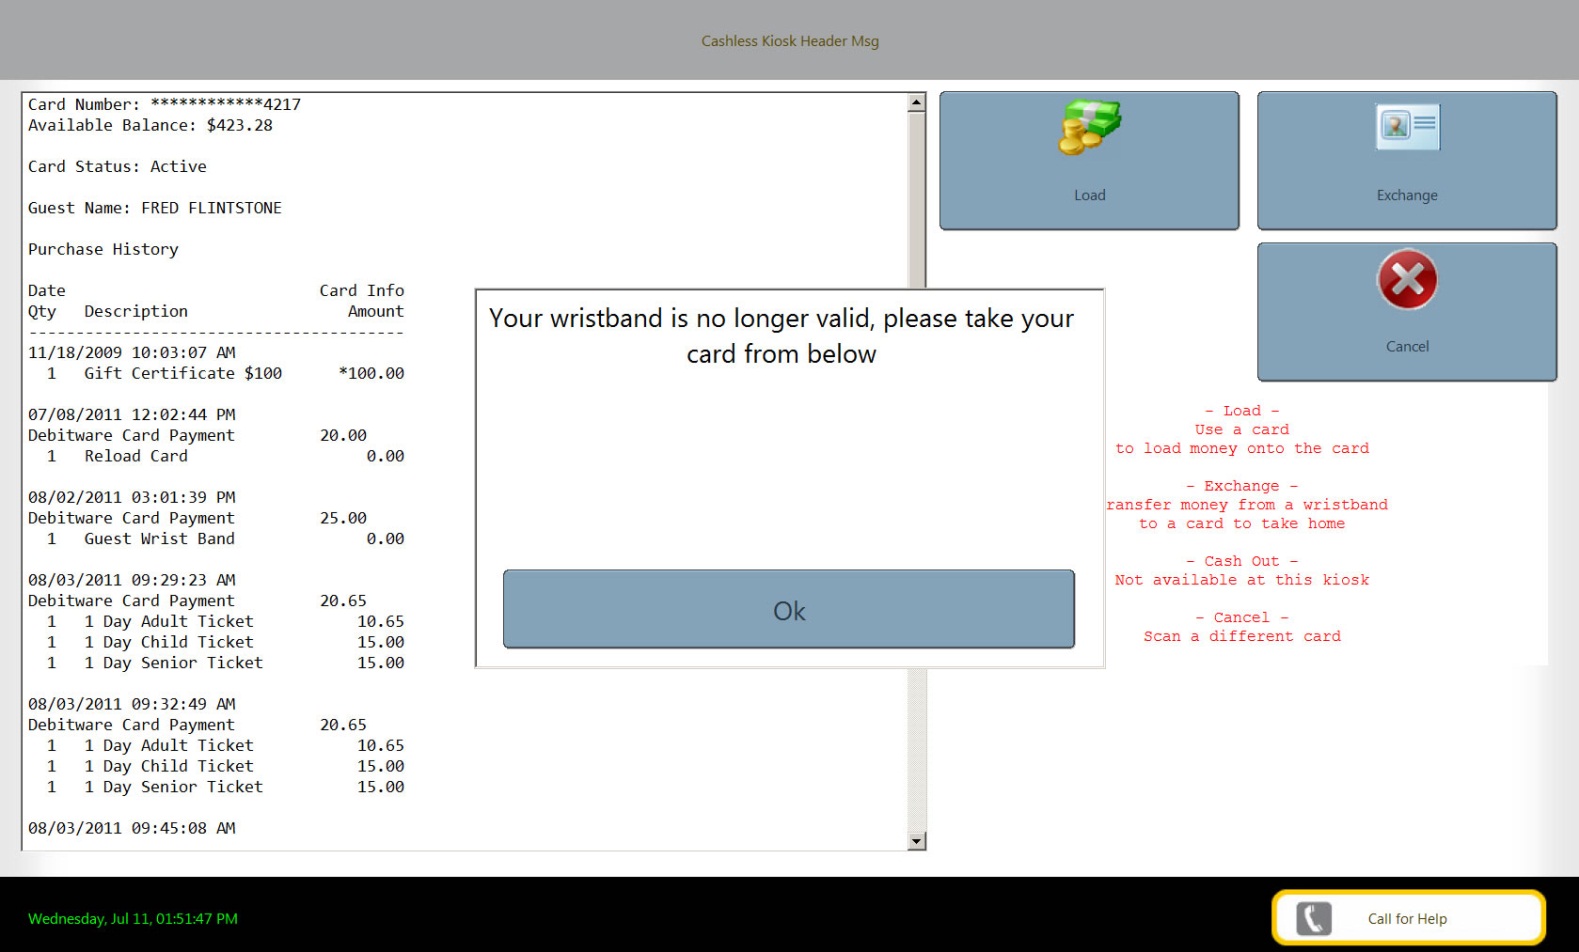Click Card Status: Active text

[x=117, y=166]
